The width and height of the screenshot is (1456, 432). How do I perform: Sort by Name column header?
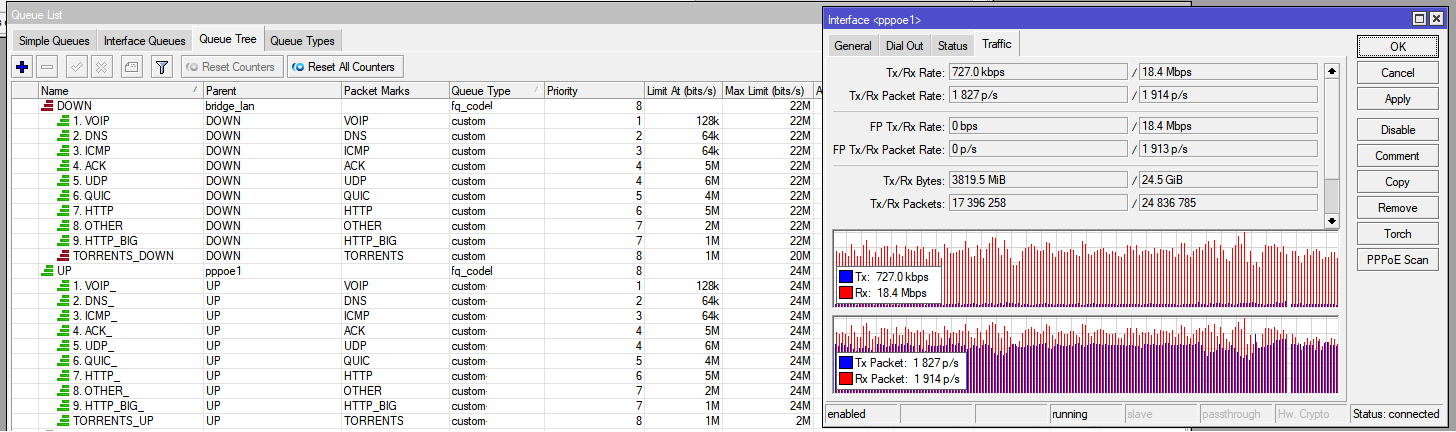pos(120,90)
